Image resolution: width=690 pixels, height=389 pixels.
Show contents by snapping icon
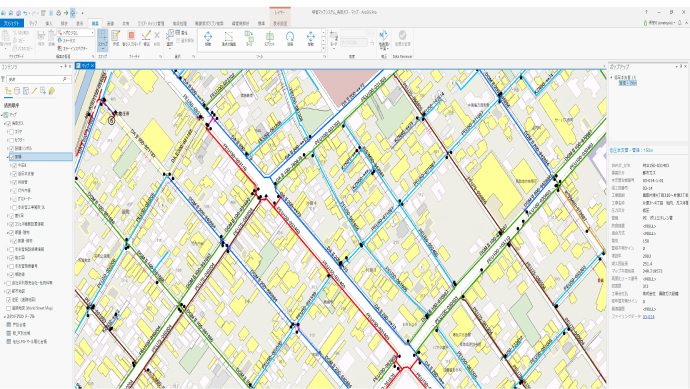(43, 91)
